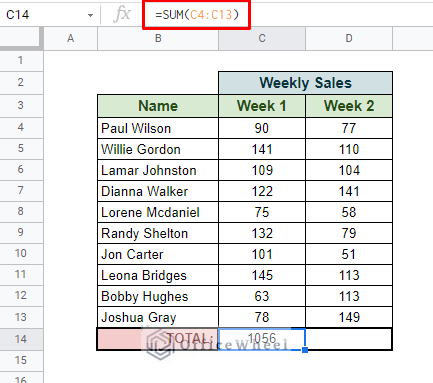Screen dimensions: 433x383
Task: Select the Jon Carter cell
Action: 158,254
